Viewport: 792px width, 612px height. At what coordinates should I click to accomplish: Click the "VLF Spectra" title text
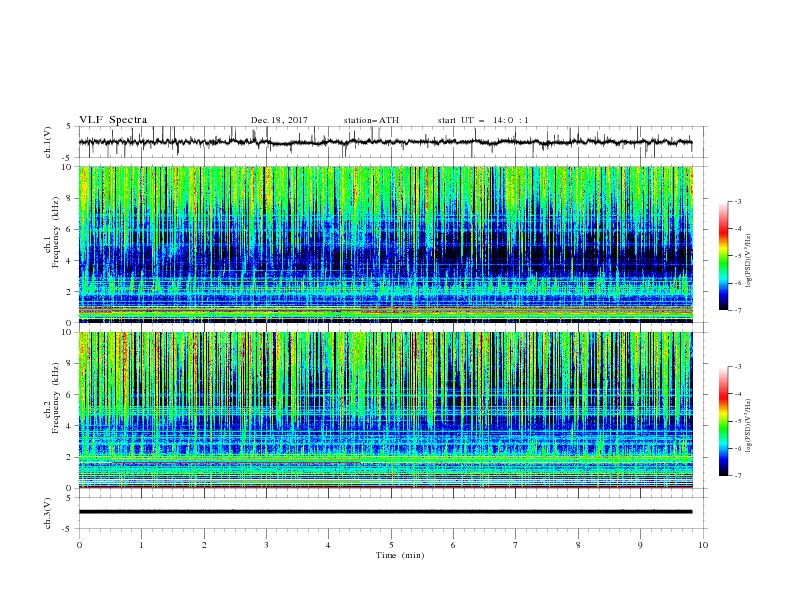tap(113, 120)
